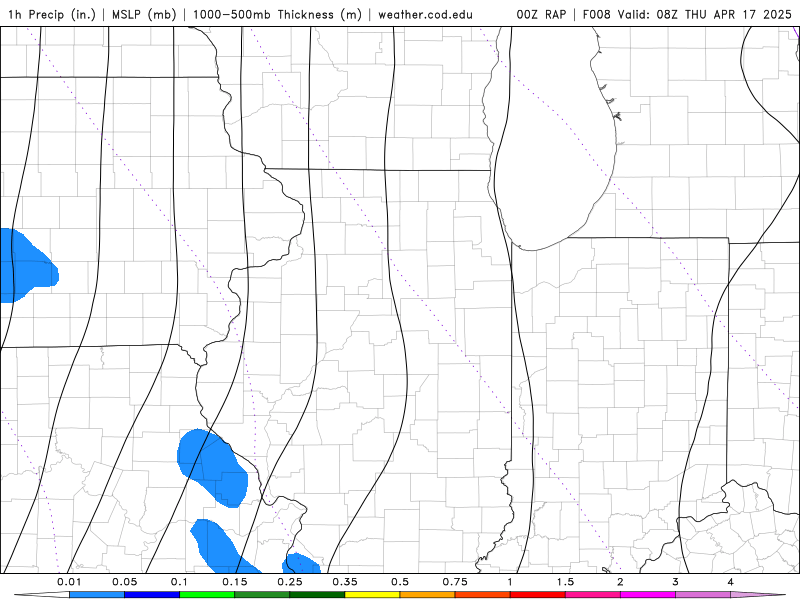Click the 'weather.cod.edu' source text

click(x=425, y=14)
